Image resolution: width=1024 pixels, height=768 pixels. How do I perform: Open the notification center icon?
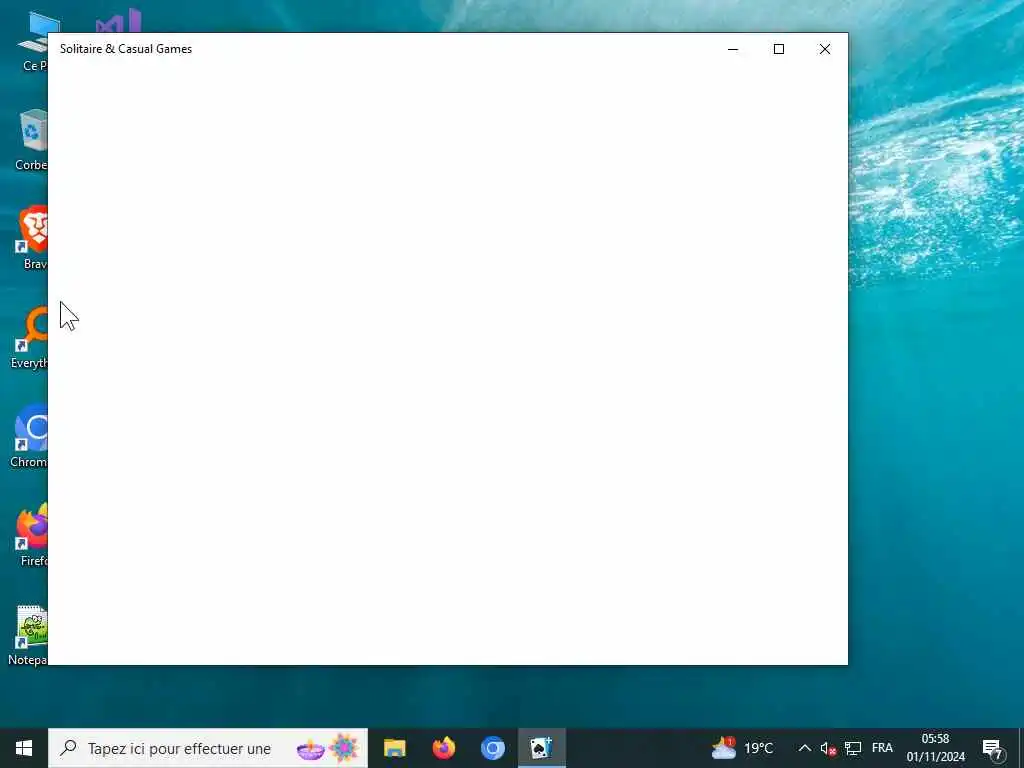coord(993,748)
